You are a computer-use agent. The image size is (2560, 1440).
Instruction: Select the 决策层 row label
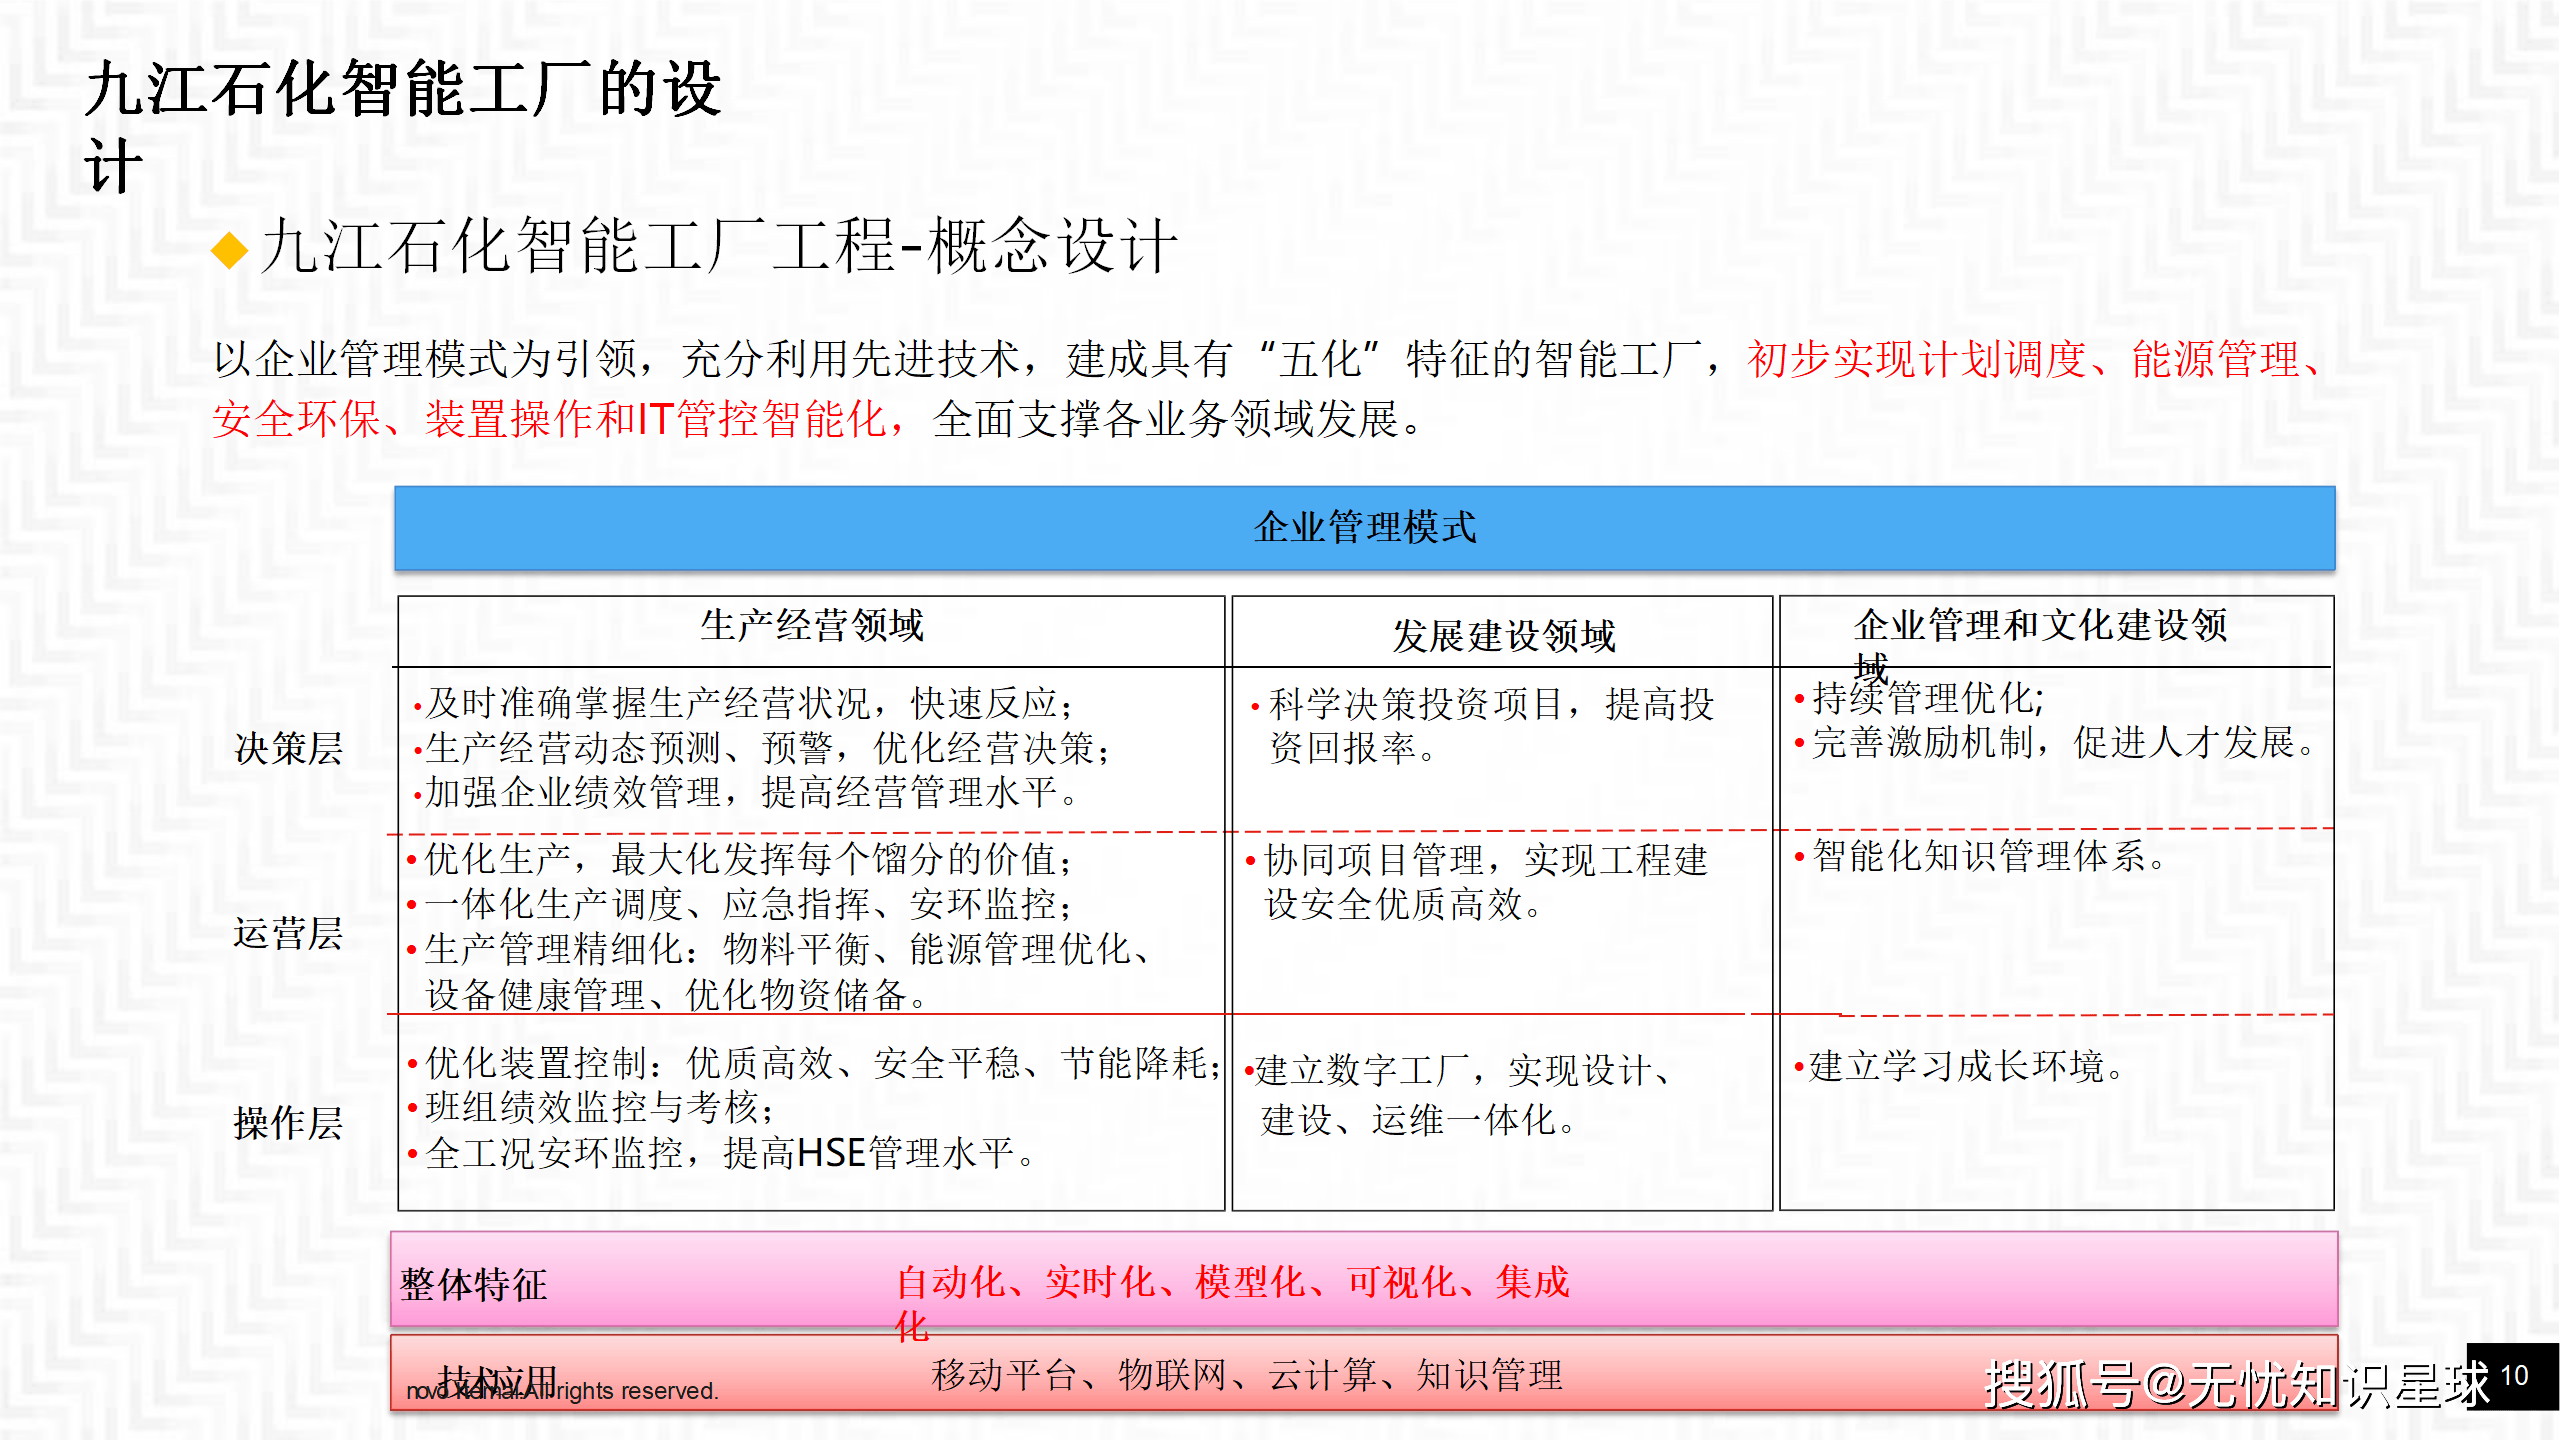click(289, 748)
